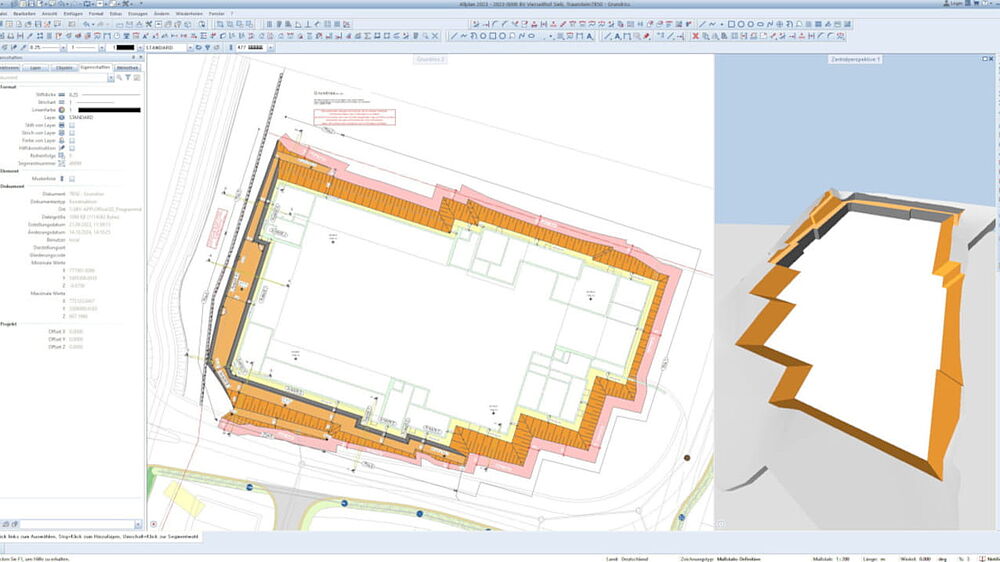Click the black Linienfarbe color swatch
This screenshot has width=1000, height=562.
coord(109,110)
